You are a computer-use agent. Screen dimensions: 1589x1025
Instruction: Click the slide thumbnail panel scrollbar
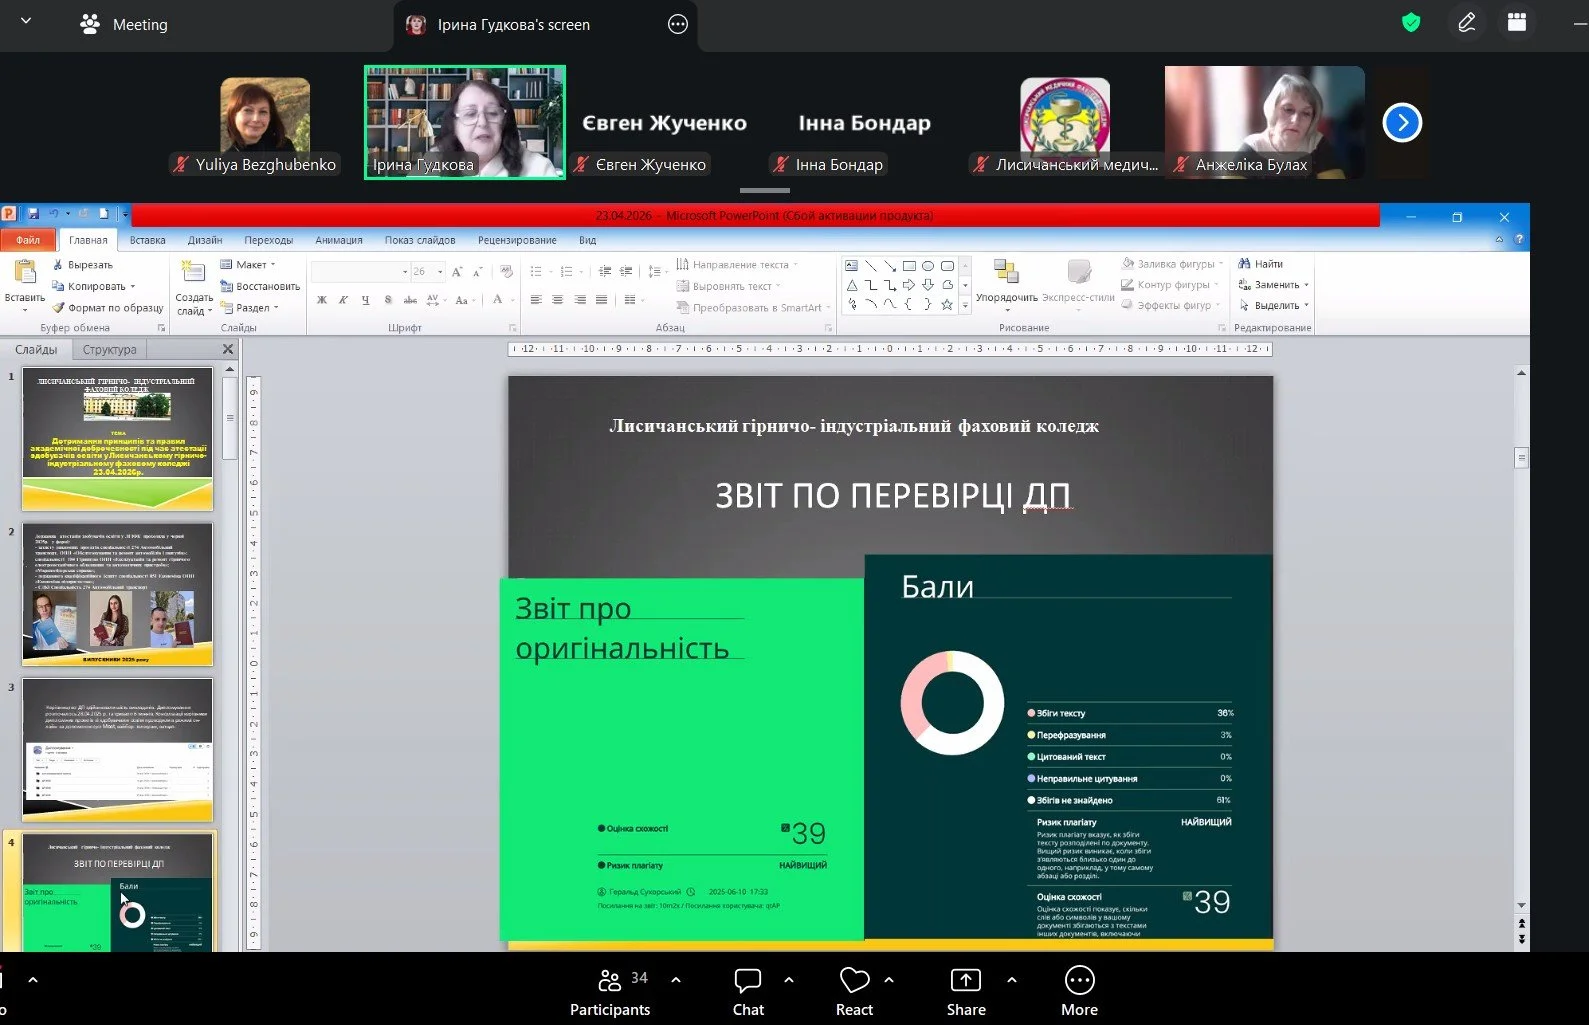coord(230,420)
